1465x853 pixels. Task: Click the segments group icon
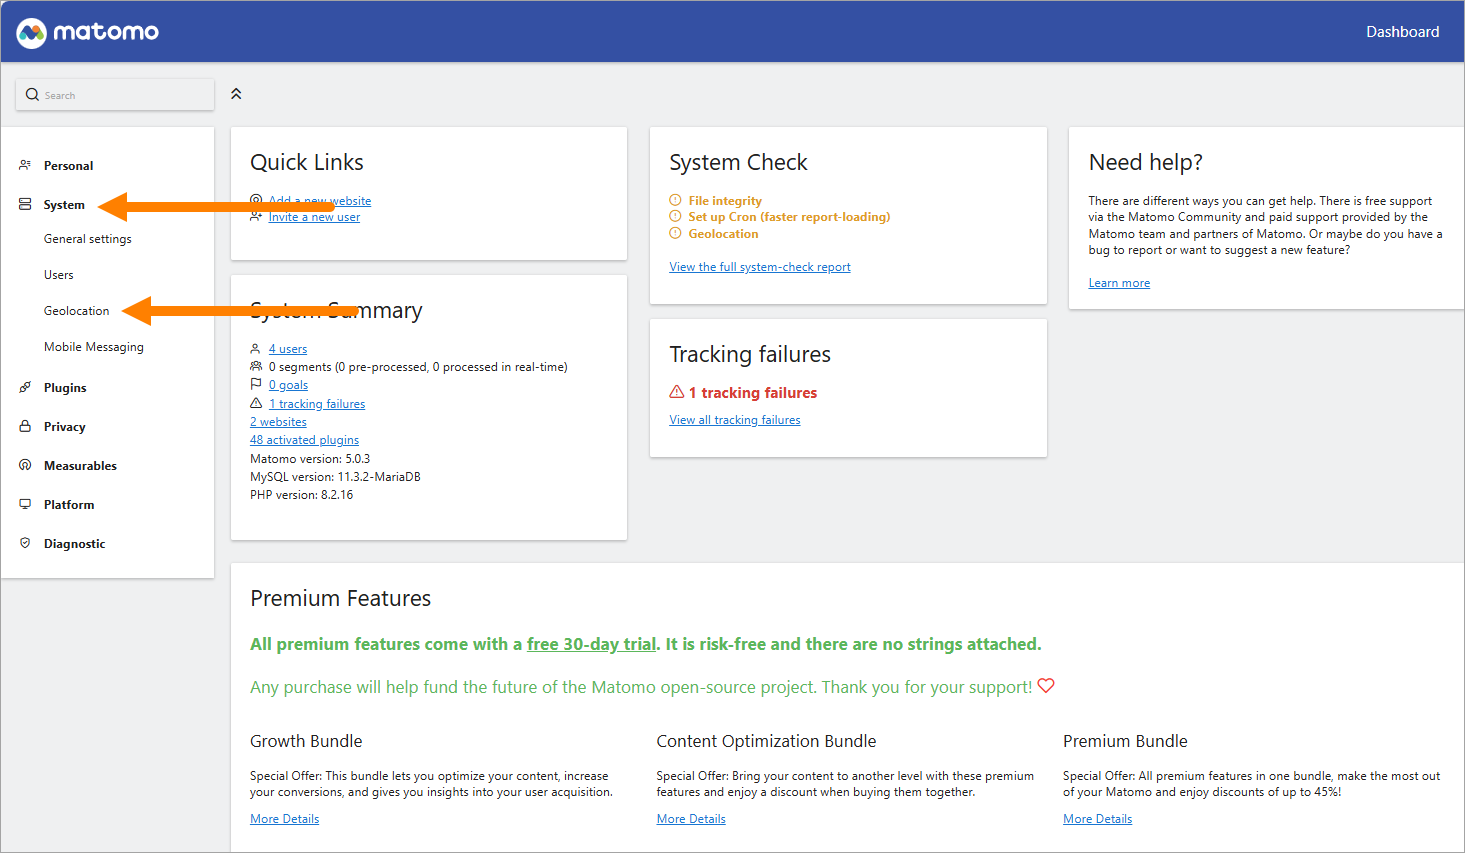point(256,367)
